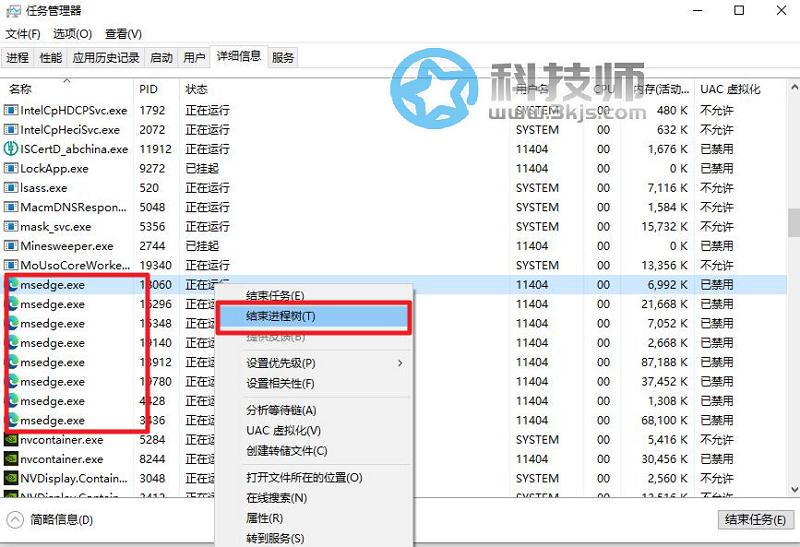
Task: Choose 打开文件所在的位置(O) in context menu
Action: [x=305, y=478]
